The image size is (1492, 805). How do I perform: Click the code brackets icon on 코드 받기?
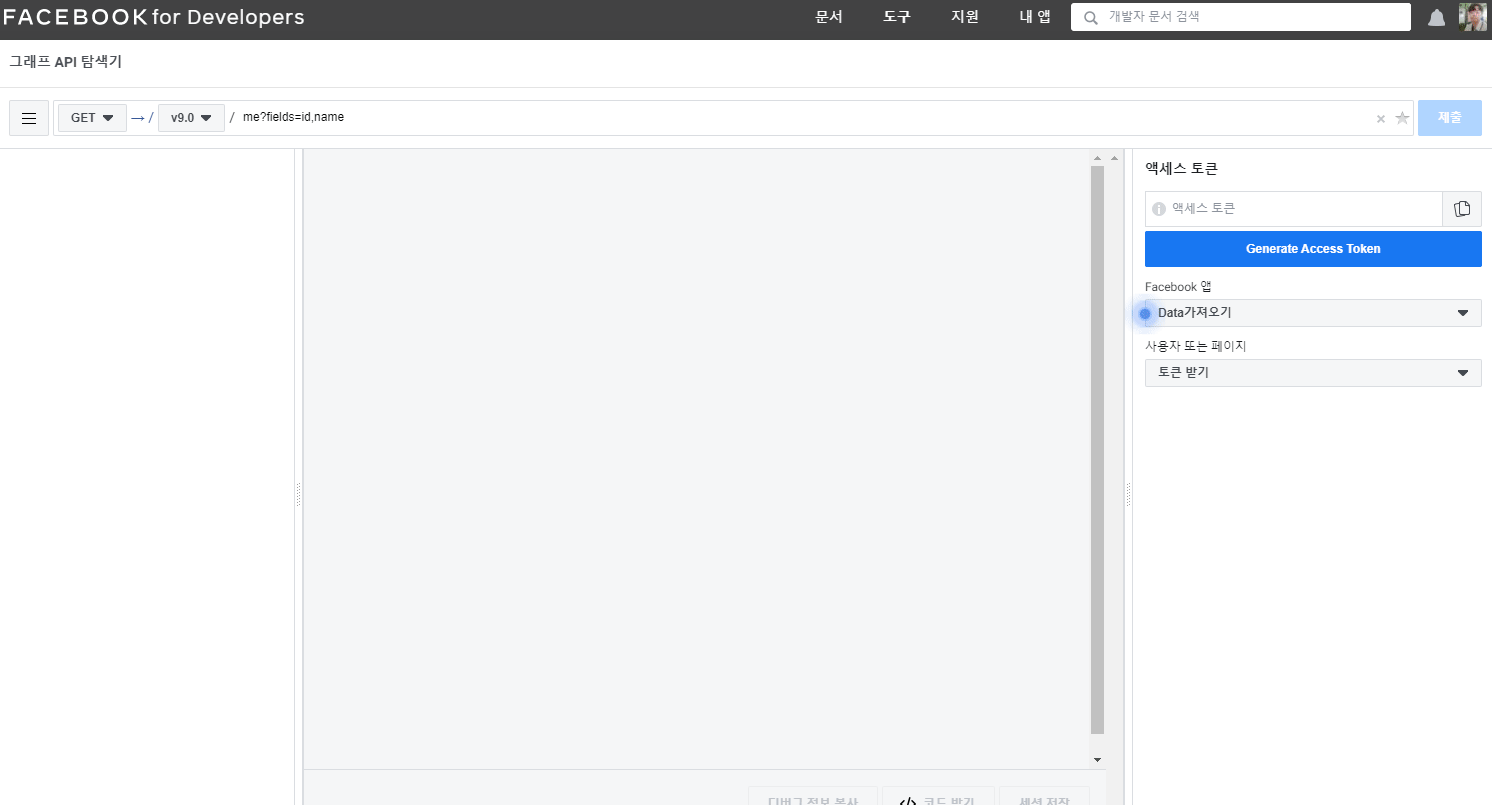point(908,800)
